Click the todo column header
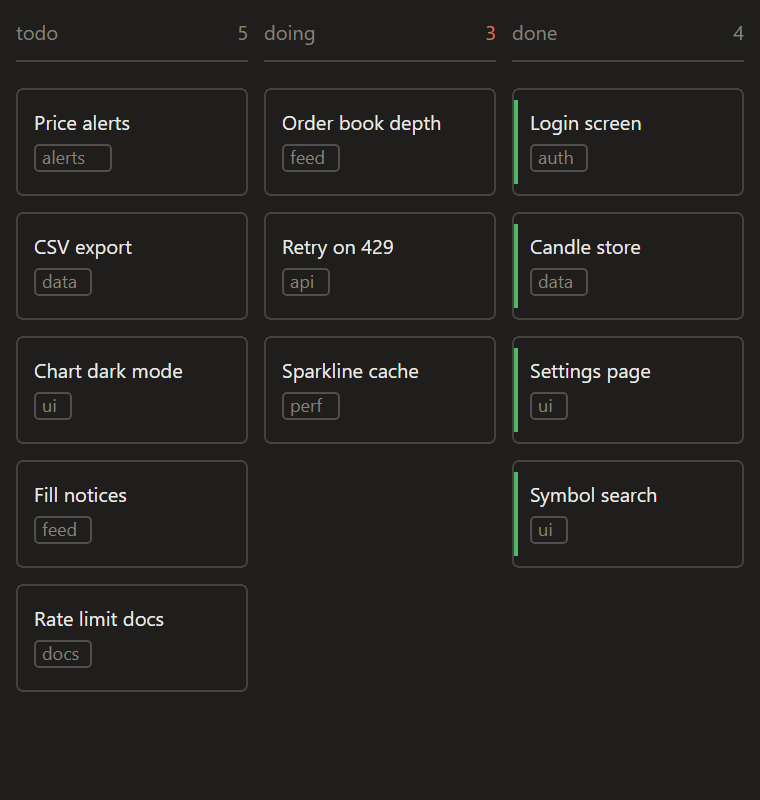The image size is (760, 800). coord(37,34)
